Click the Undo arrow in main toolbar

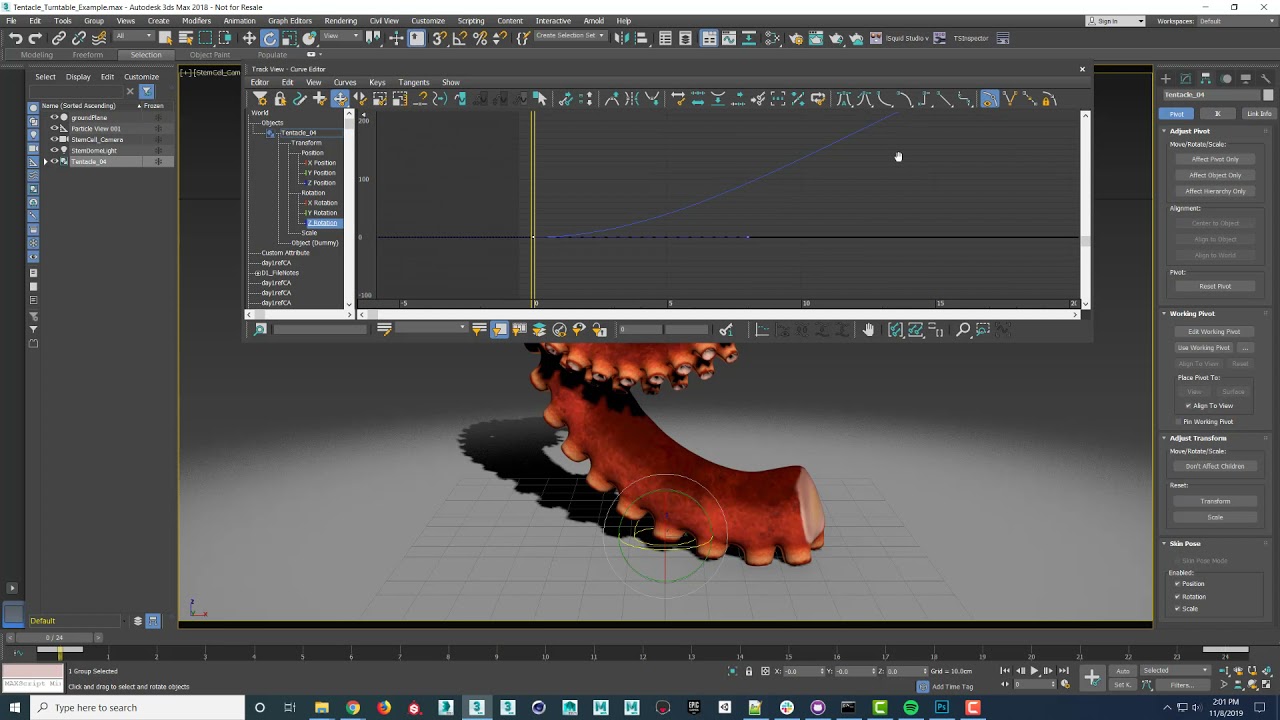(x=16, y=38)
